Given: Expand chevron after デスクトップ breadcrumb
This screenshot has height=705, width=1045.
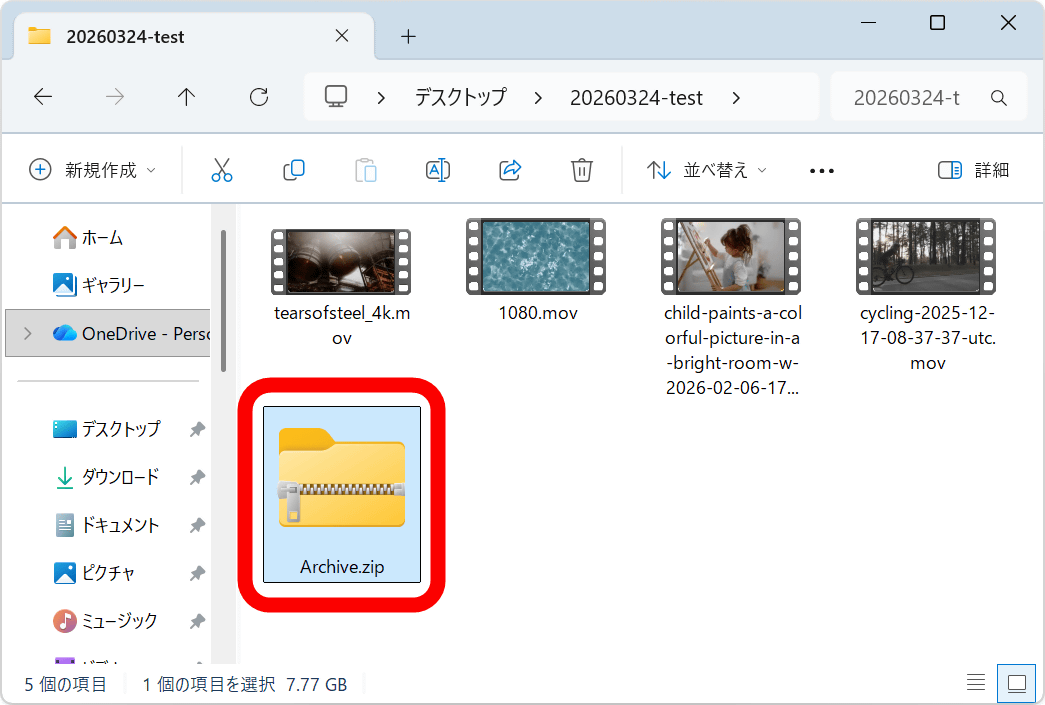Looking at the screenshot, I should pos(538,99).
